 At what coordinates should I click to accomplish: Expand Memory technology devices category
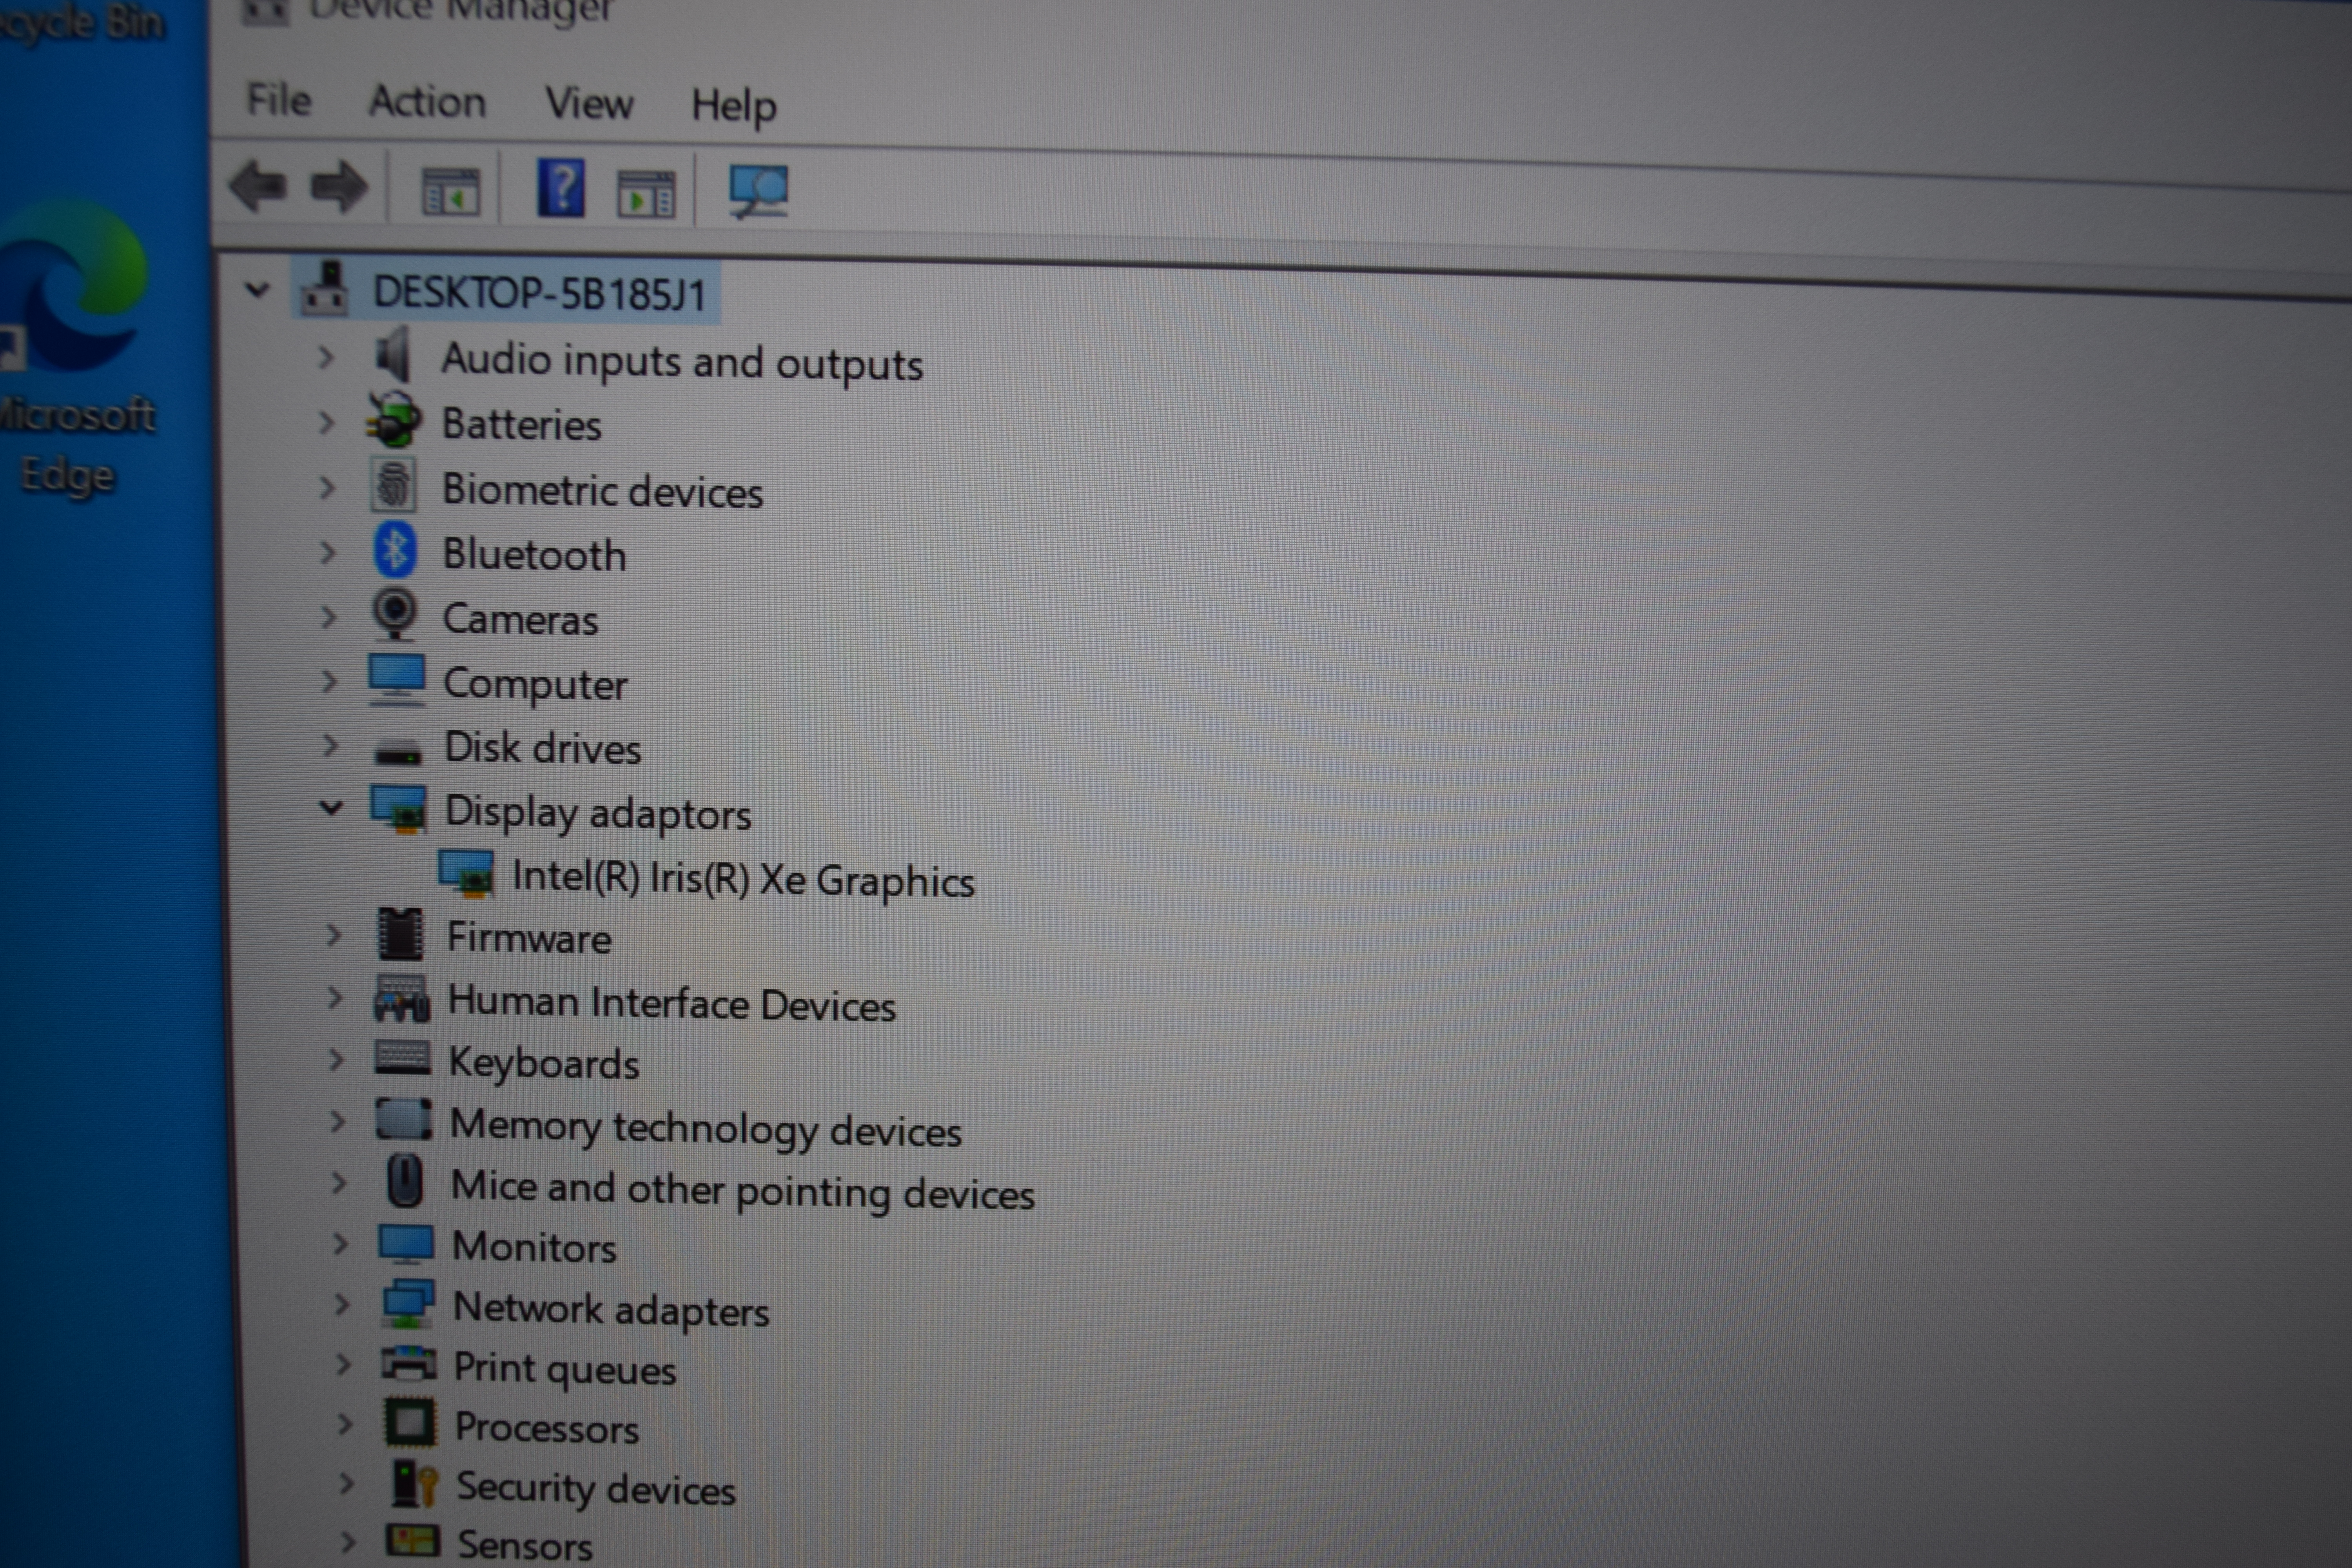point(338,1121)
